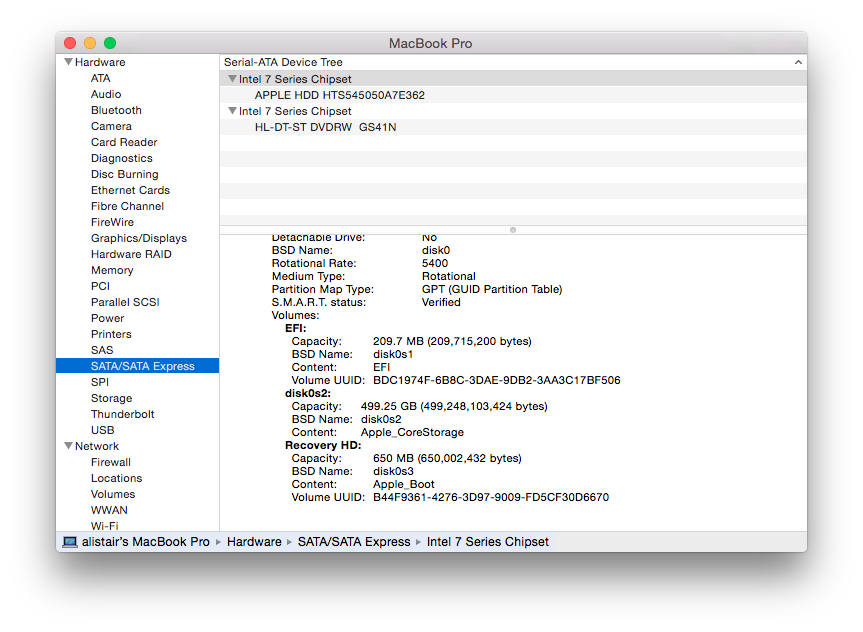Close the window with red button
The width and height of the screenshot is (863, 632).
click(70, 43)
